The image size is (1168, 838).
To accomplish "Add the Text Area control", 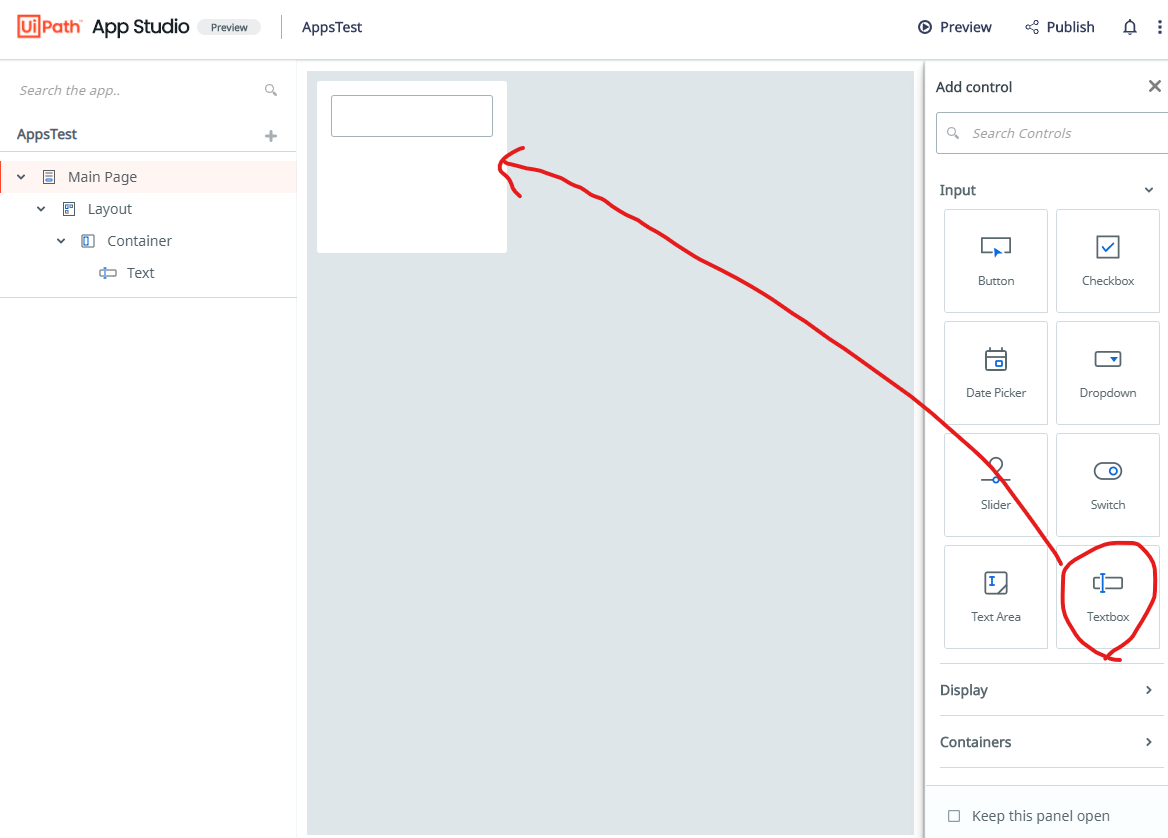I will 995,597.
